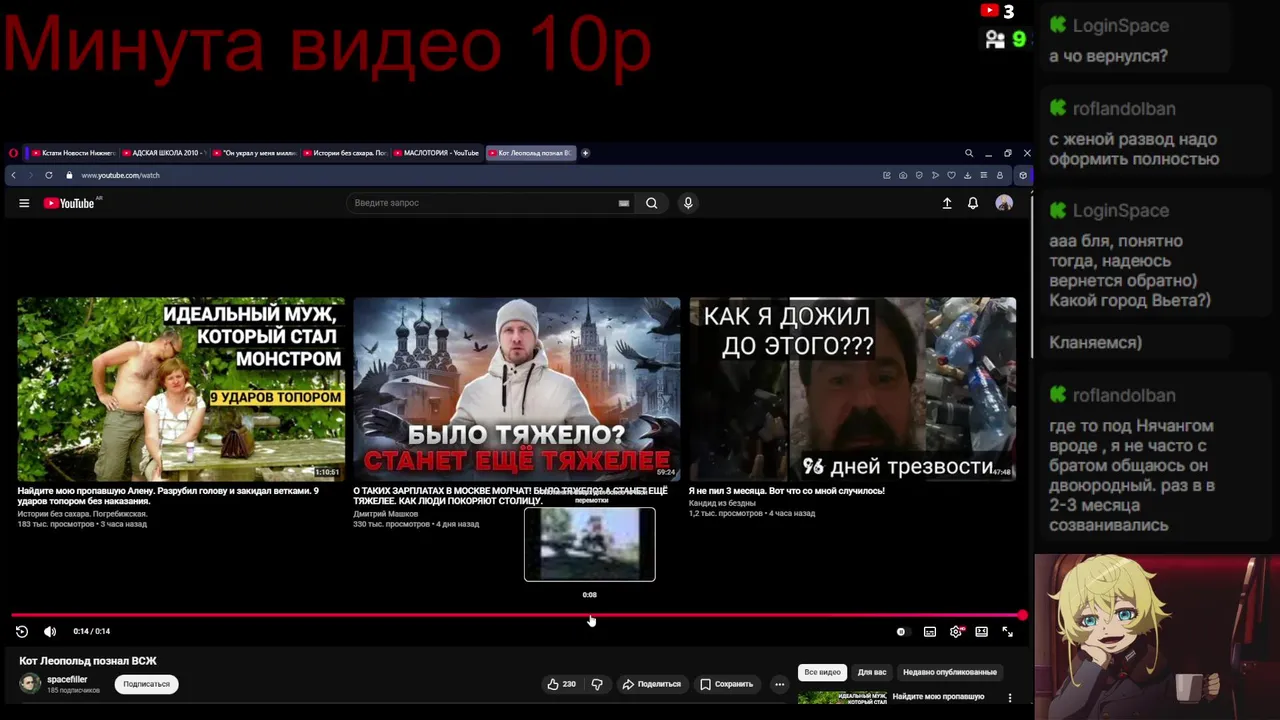Open the ИДЕАЛЬНЫЙ МУЖ suggested video thumbnail
Viewport: 1280px width, 720px height.
pyautogui.click(x=181, y=389)
